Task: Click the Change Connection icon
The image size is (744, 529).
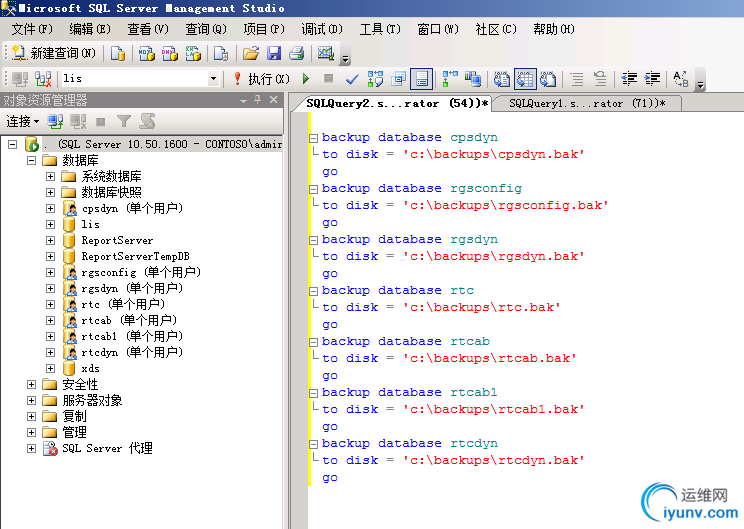Action: pyautogui.click(x=43, y=79)
